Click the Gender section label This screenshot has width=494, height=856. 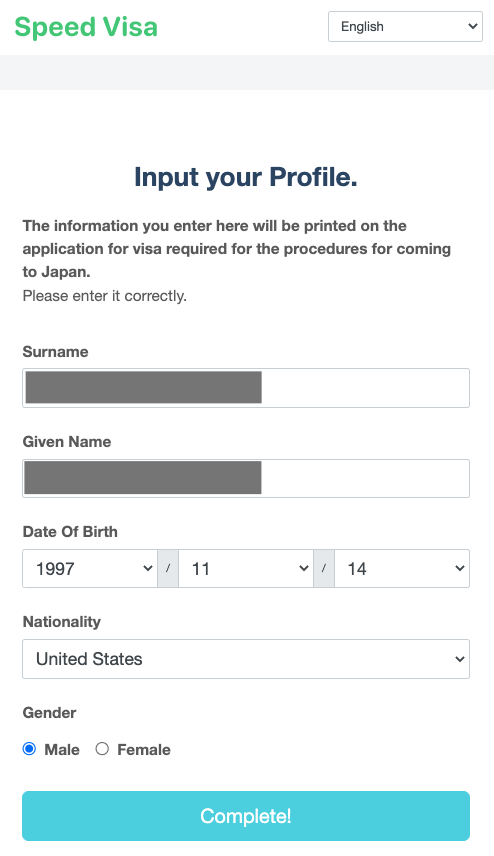coord(49,712)
